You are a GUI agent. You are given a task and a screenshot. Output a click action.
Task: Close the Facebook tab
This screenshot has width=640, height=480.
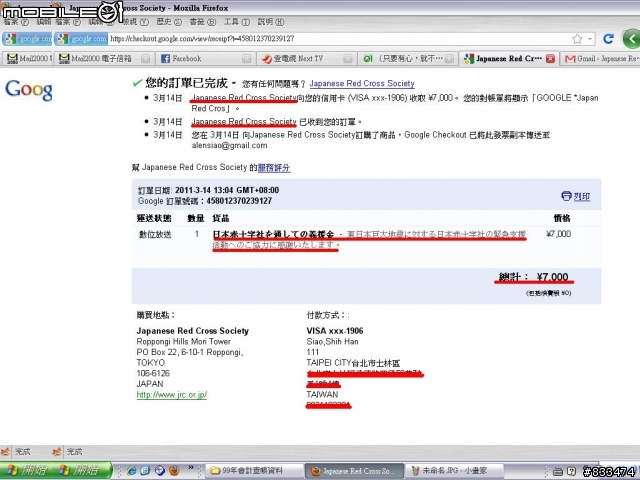(246, 59)
